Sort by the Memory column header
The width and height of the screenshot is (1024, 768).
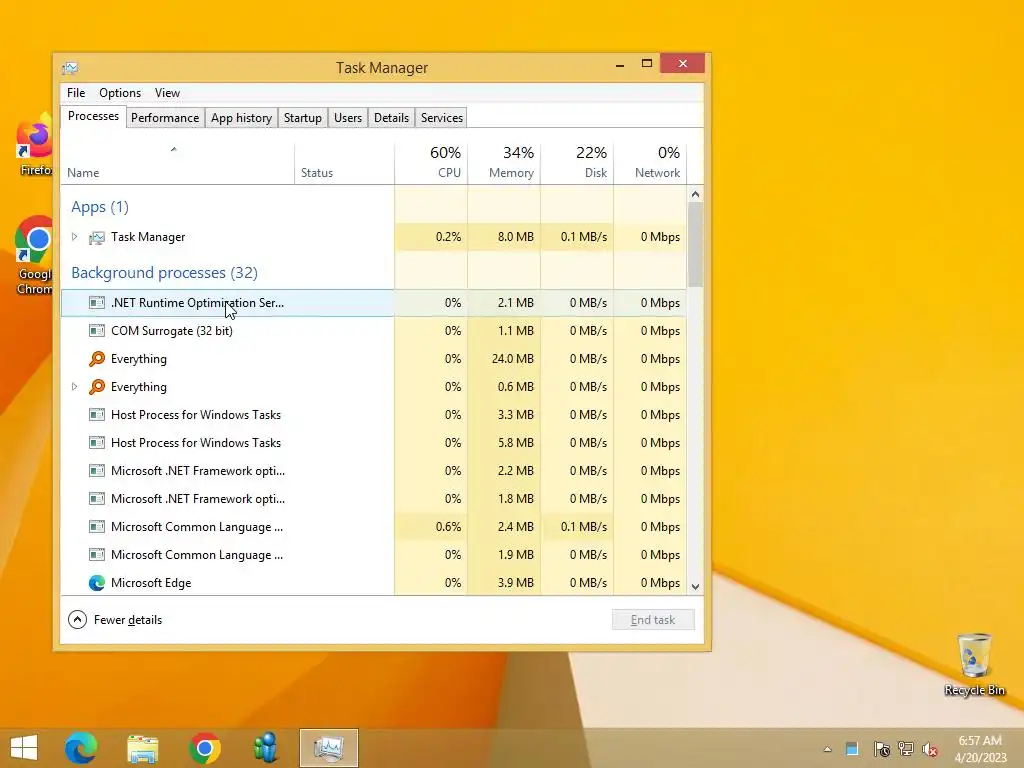[x=504, y=162]
